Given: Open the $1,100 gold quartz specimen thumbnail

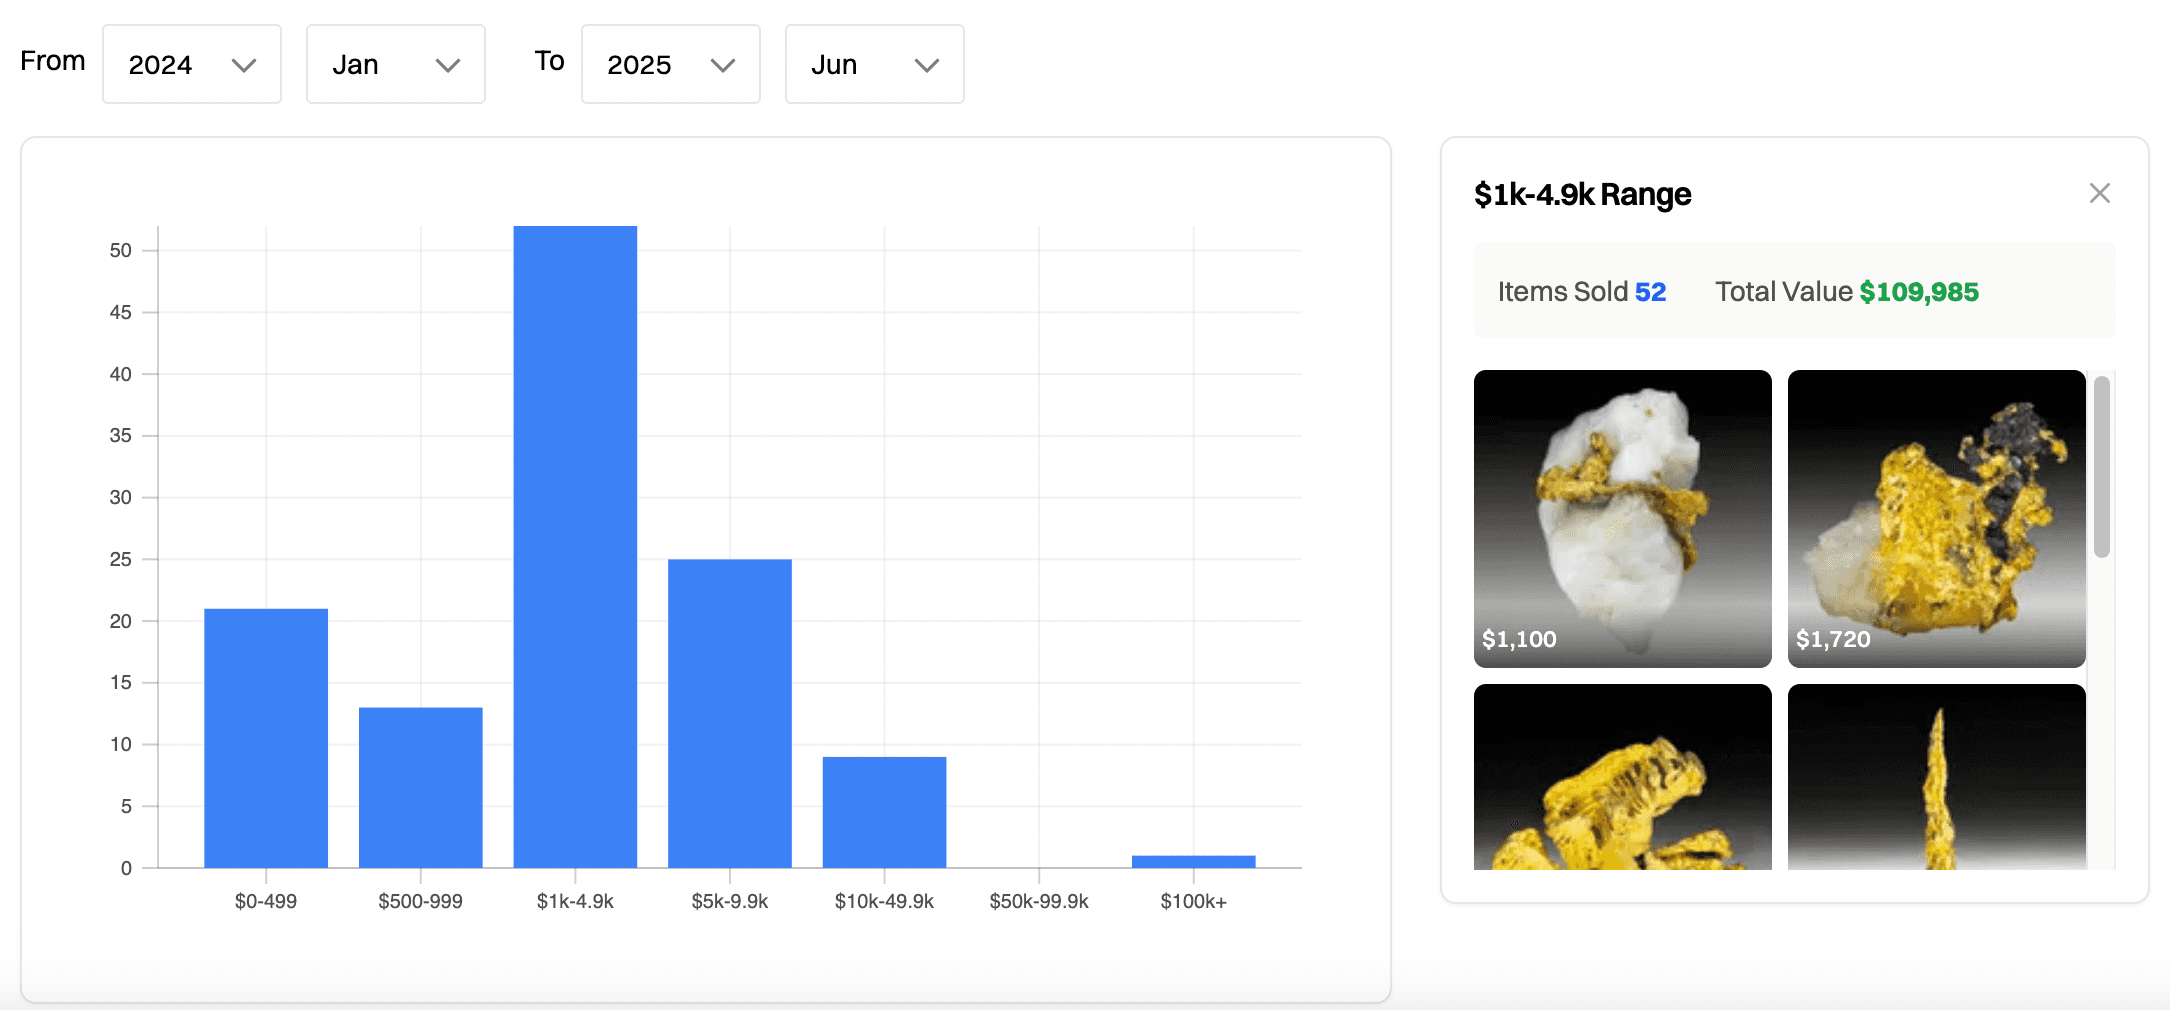Looking at the screenshot, I should (1622, 518).
